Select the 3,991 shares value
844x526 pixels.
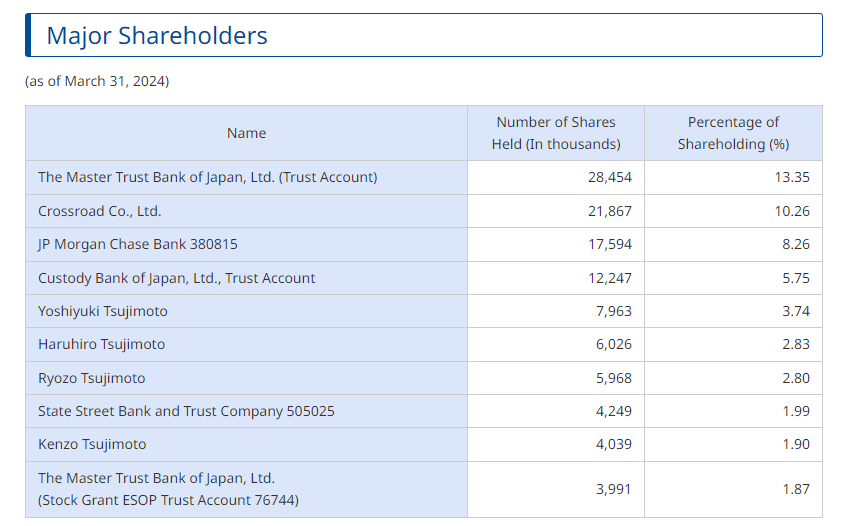613,489
